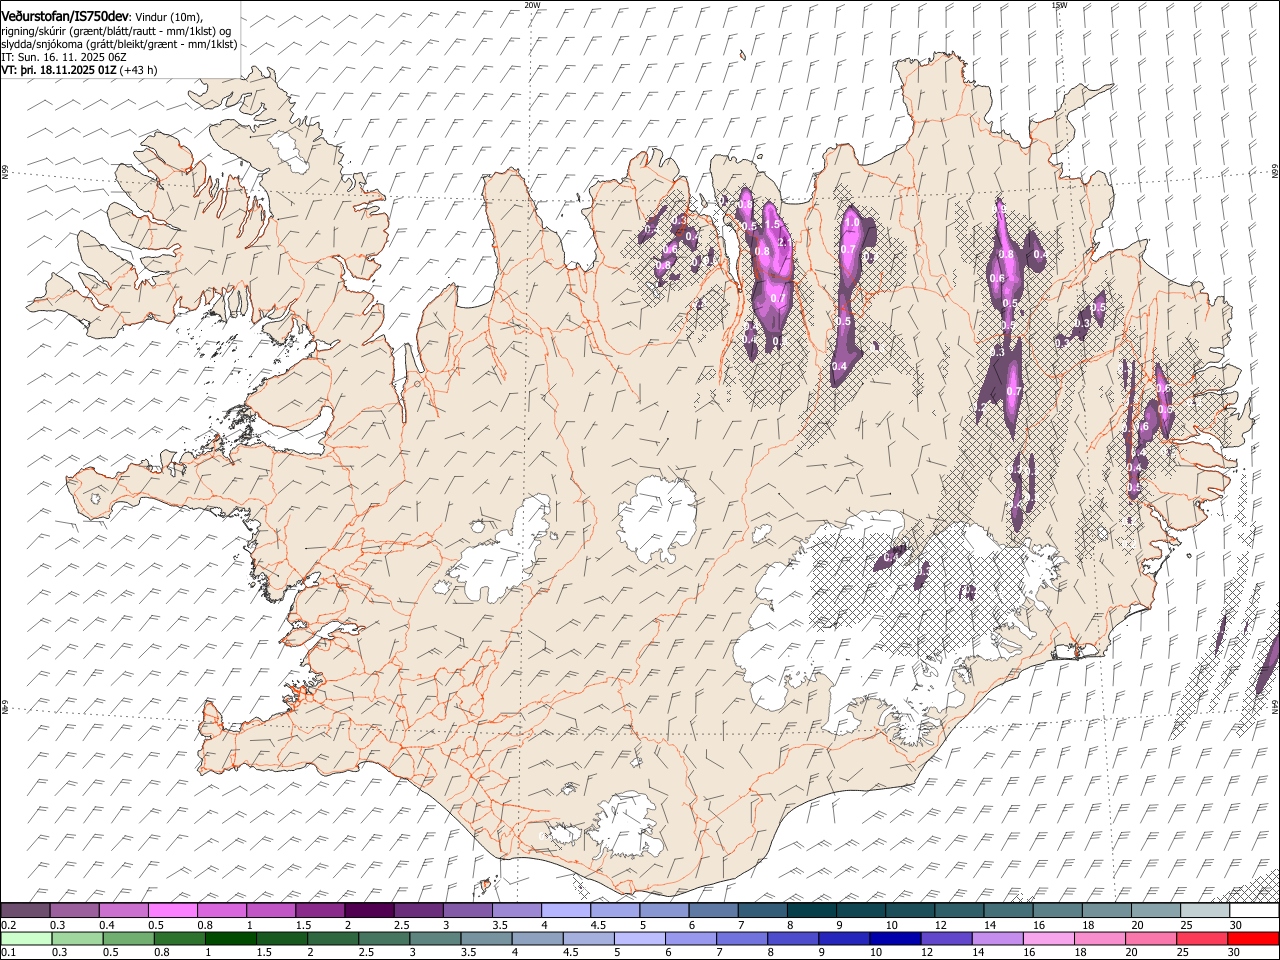
Task: Pick darkest green lower swatch between 1 and 1.5
Action: tap(231, 938)
